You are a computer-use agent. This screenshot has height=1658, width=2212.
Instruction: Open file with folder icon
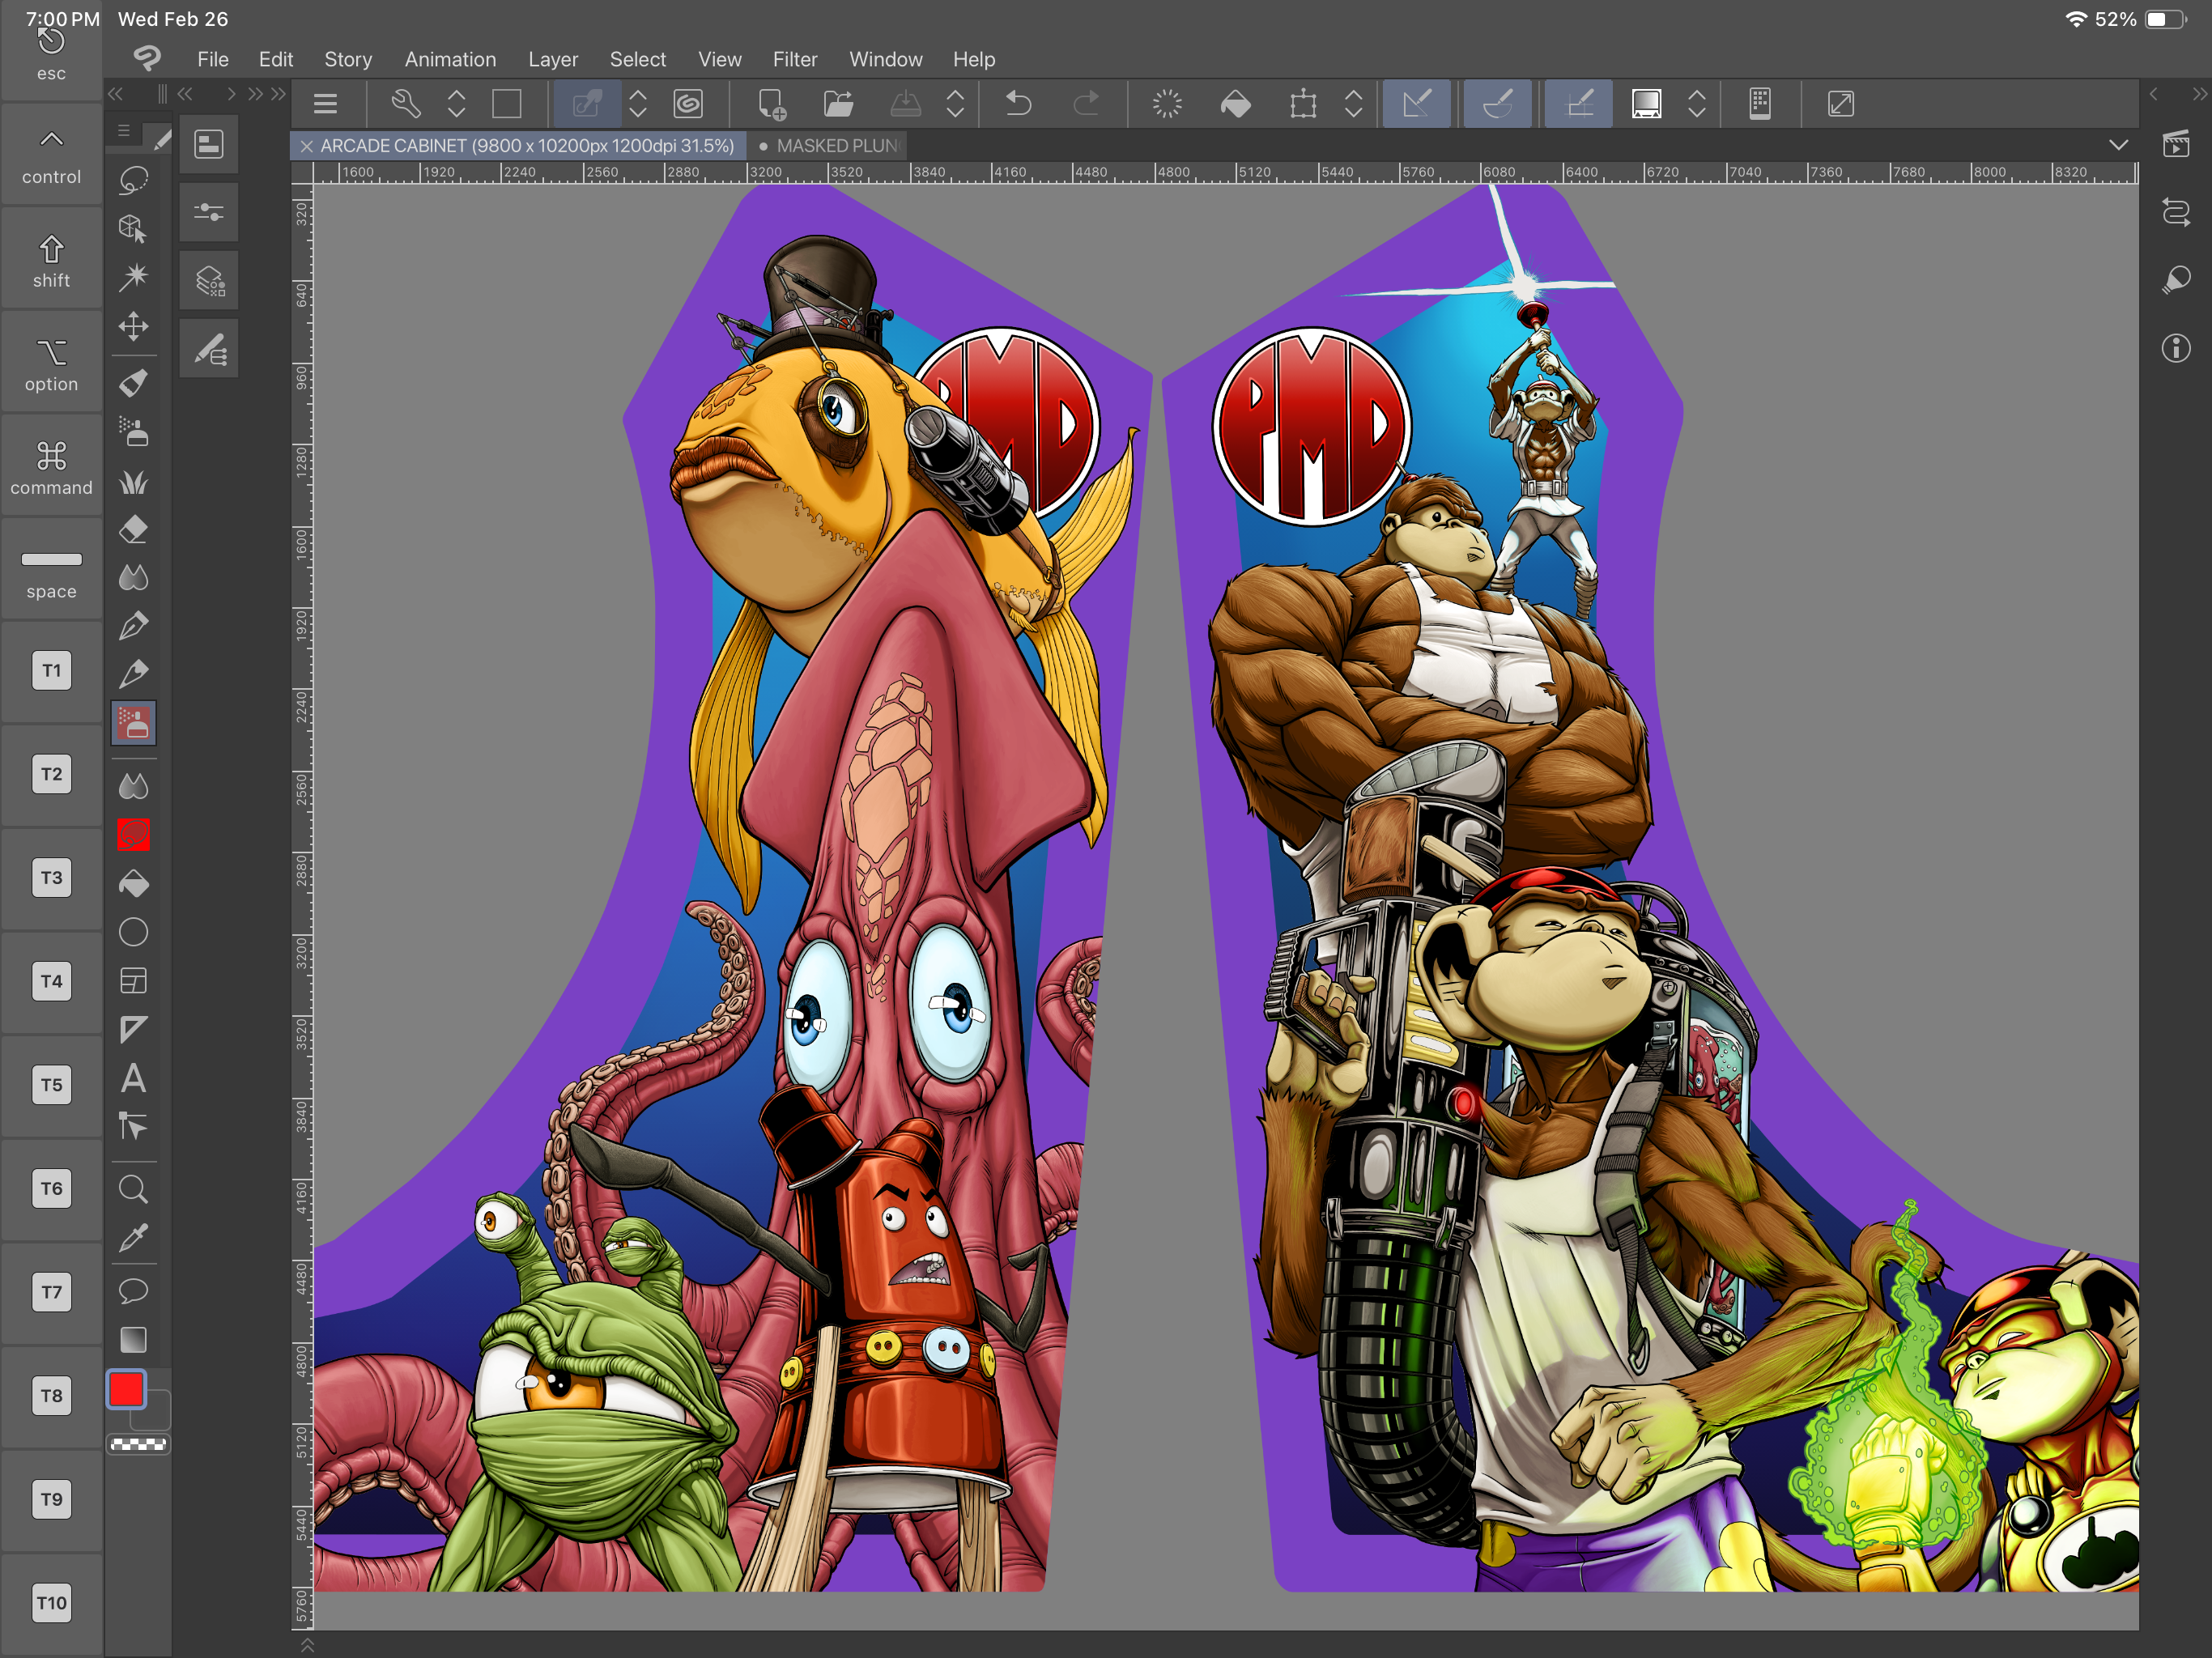click(x=838, y=103)
